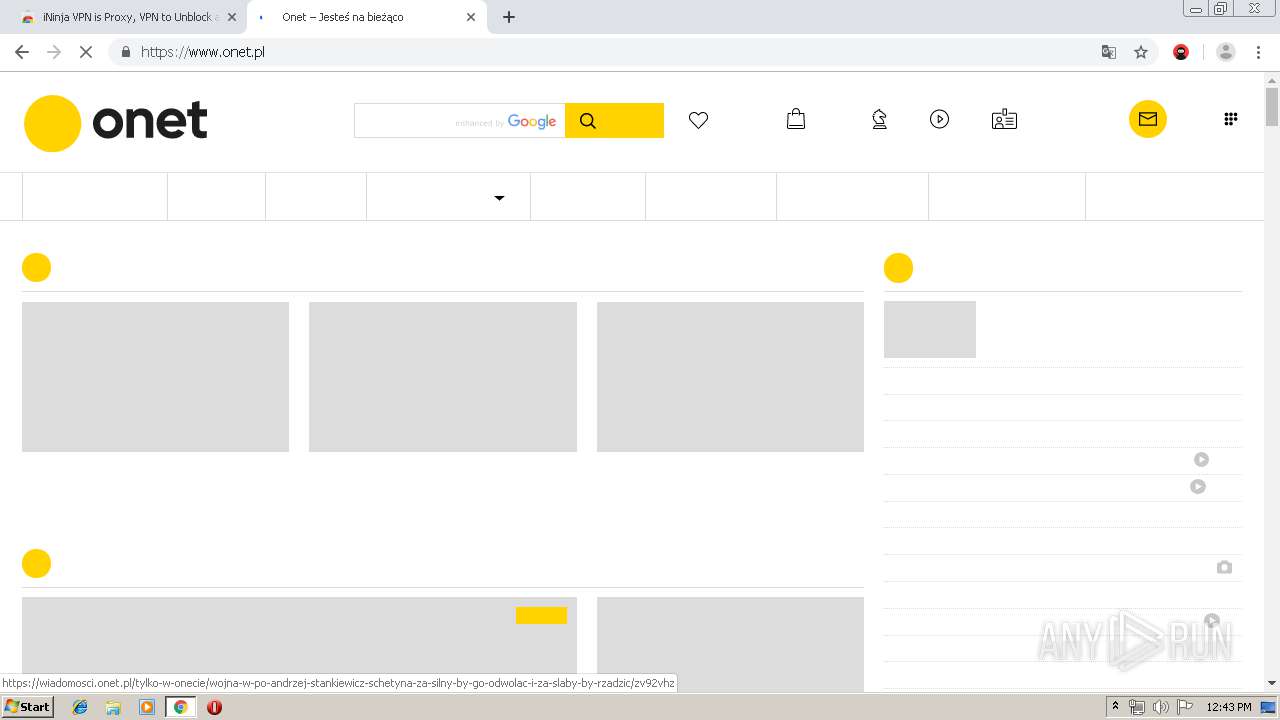Click the small thumbnail in right column

930,329
